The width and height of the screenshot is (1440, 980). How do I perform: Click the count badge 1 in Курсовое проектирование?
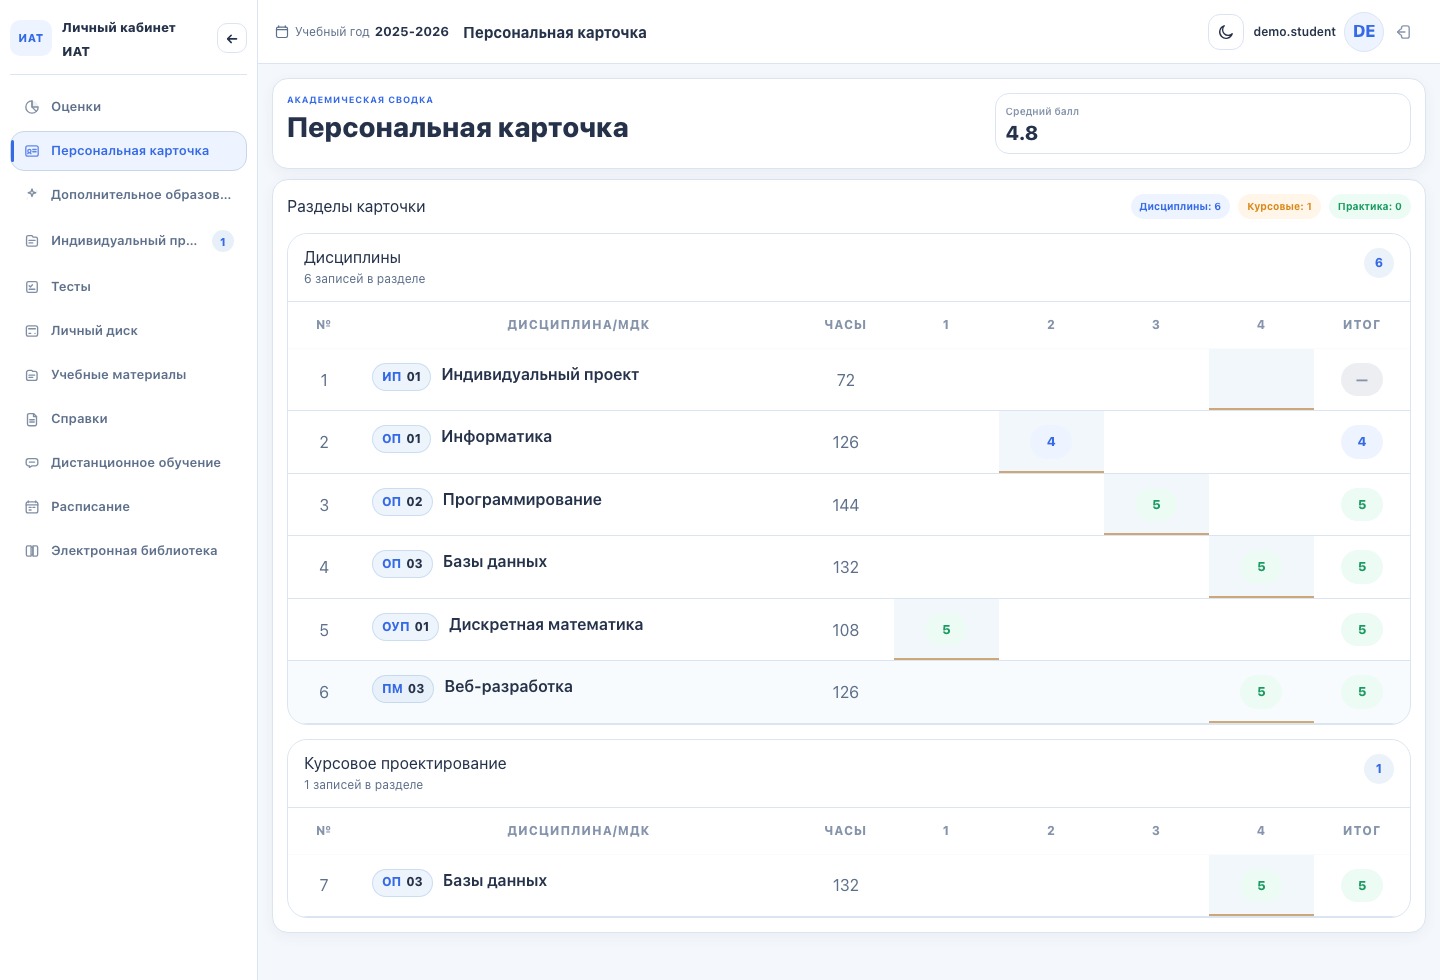(1379, 769)
